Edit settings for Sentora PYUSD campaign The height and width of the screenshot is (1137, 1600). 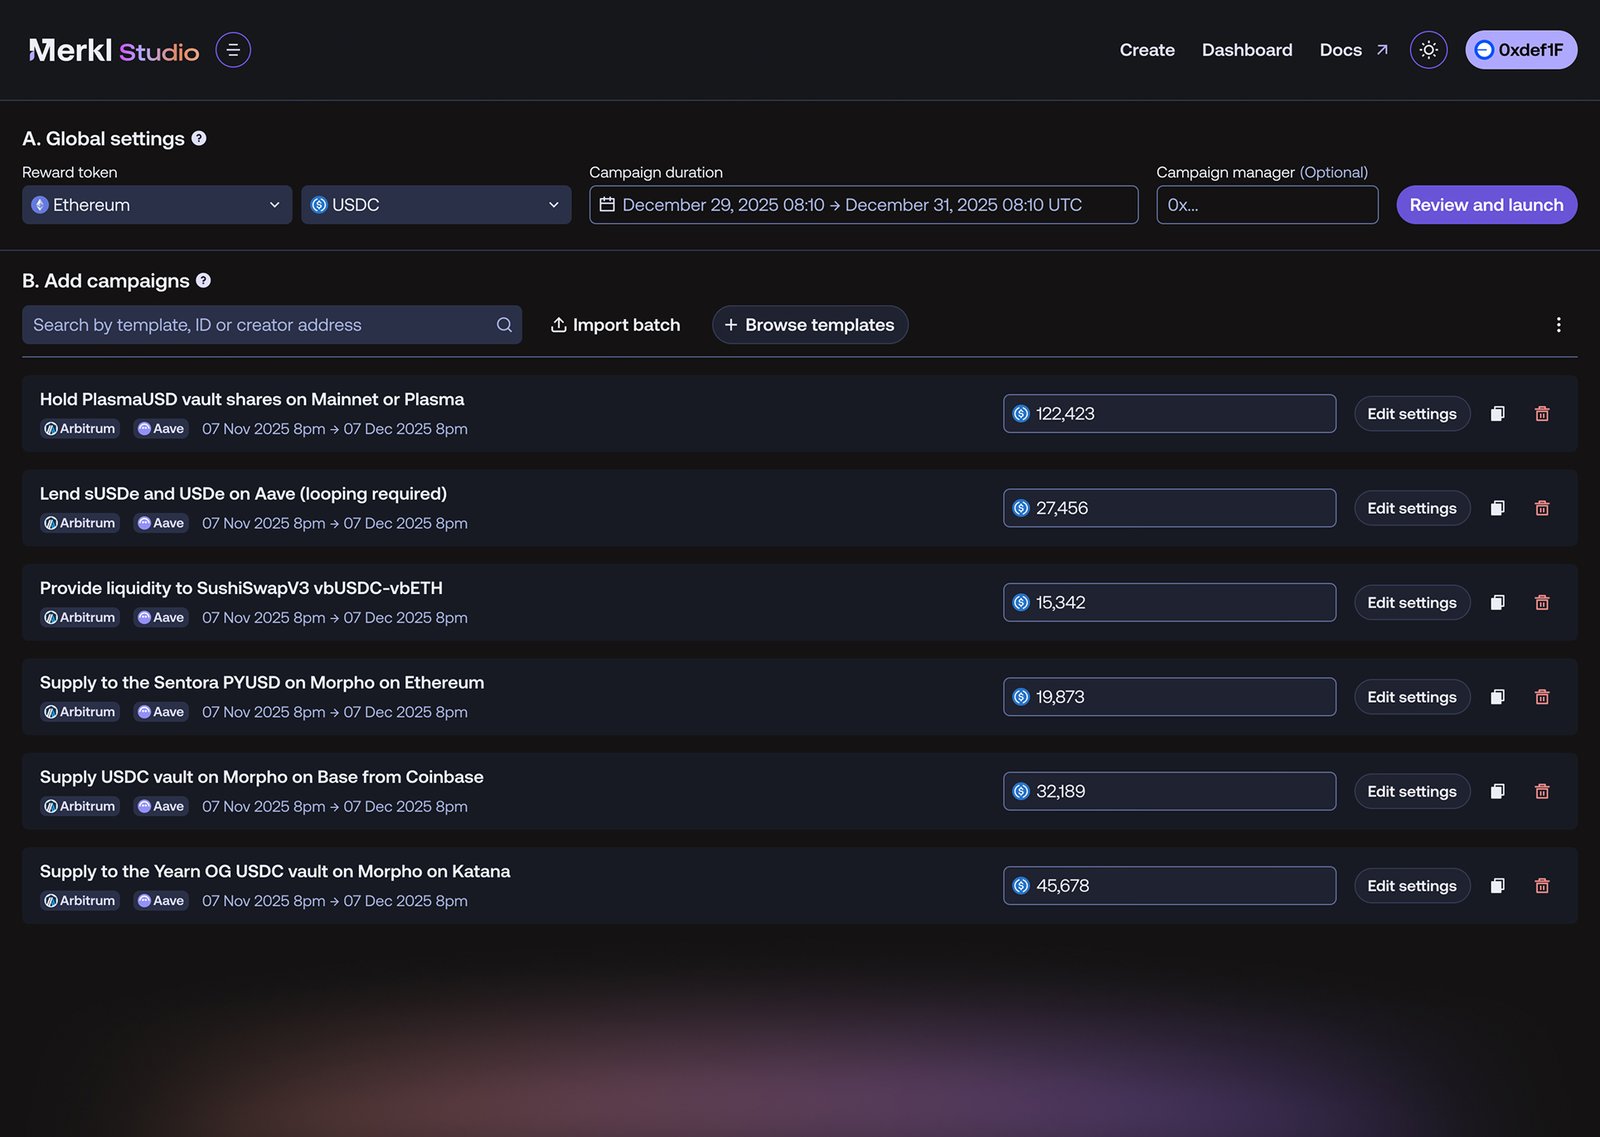click(x=1412, y=697)
